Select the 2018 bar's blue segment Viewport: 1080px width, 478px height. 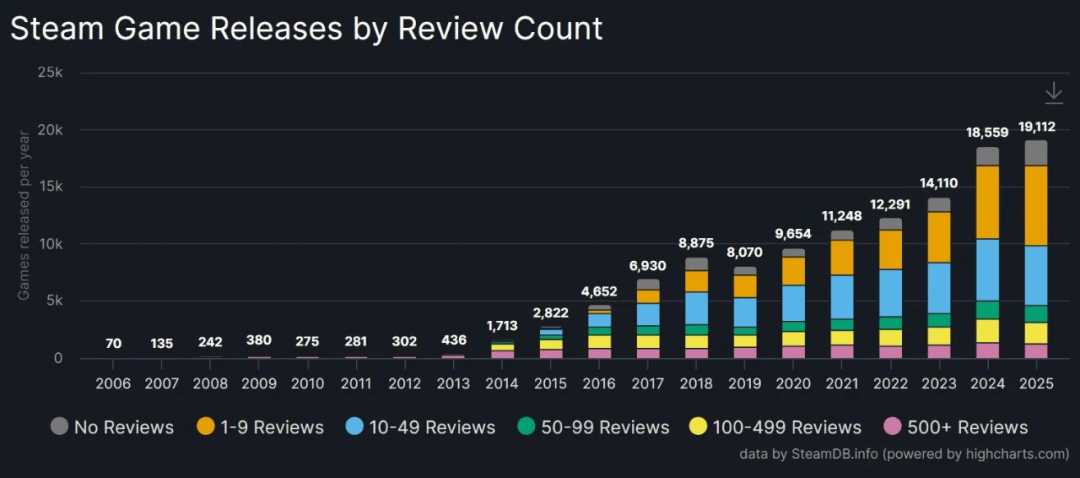click(x=697, y=308)
